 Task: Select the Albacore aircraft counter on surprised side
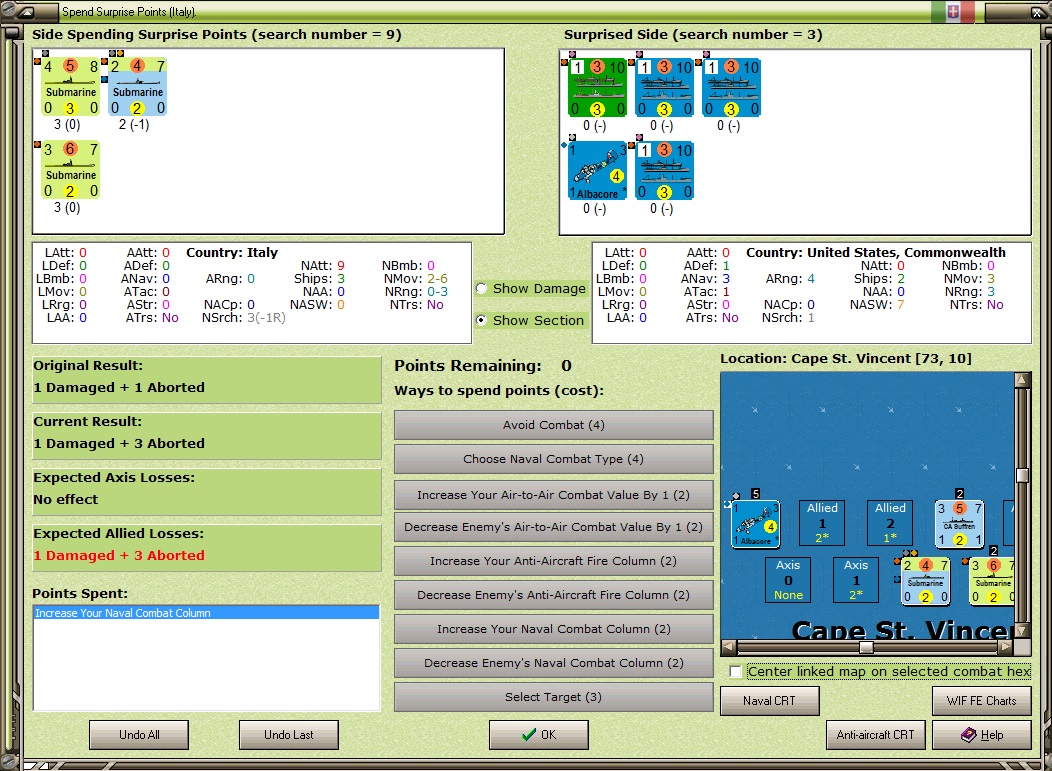tap(598, 170)
